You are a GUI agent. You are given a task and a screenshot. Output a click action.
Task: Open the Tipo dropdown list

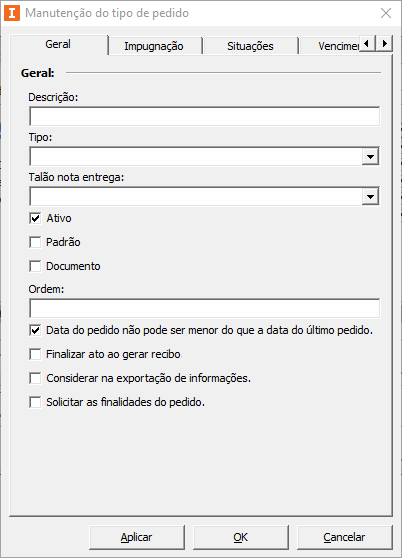370,157
